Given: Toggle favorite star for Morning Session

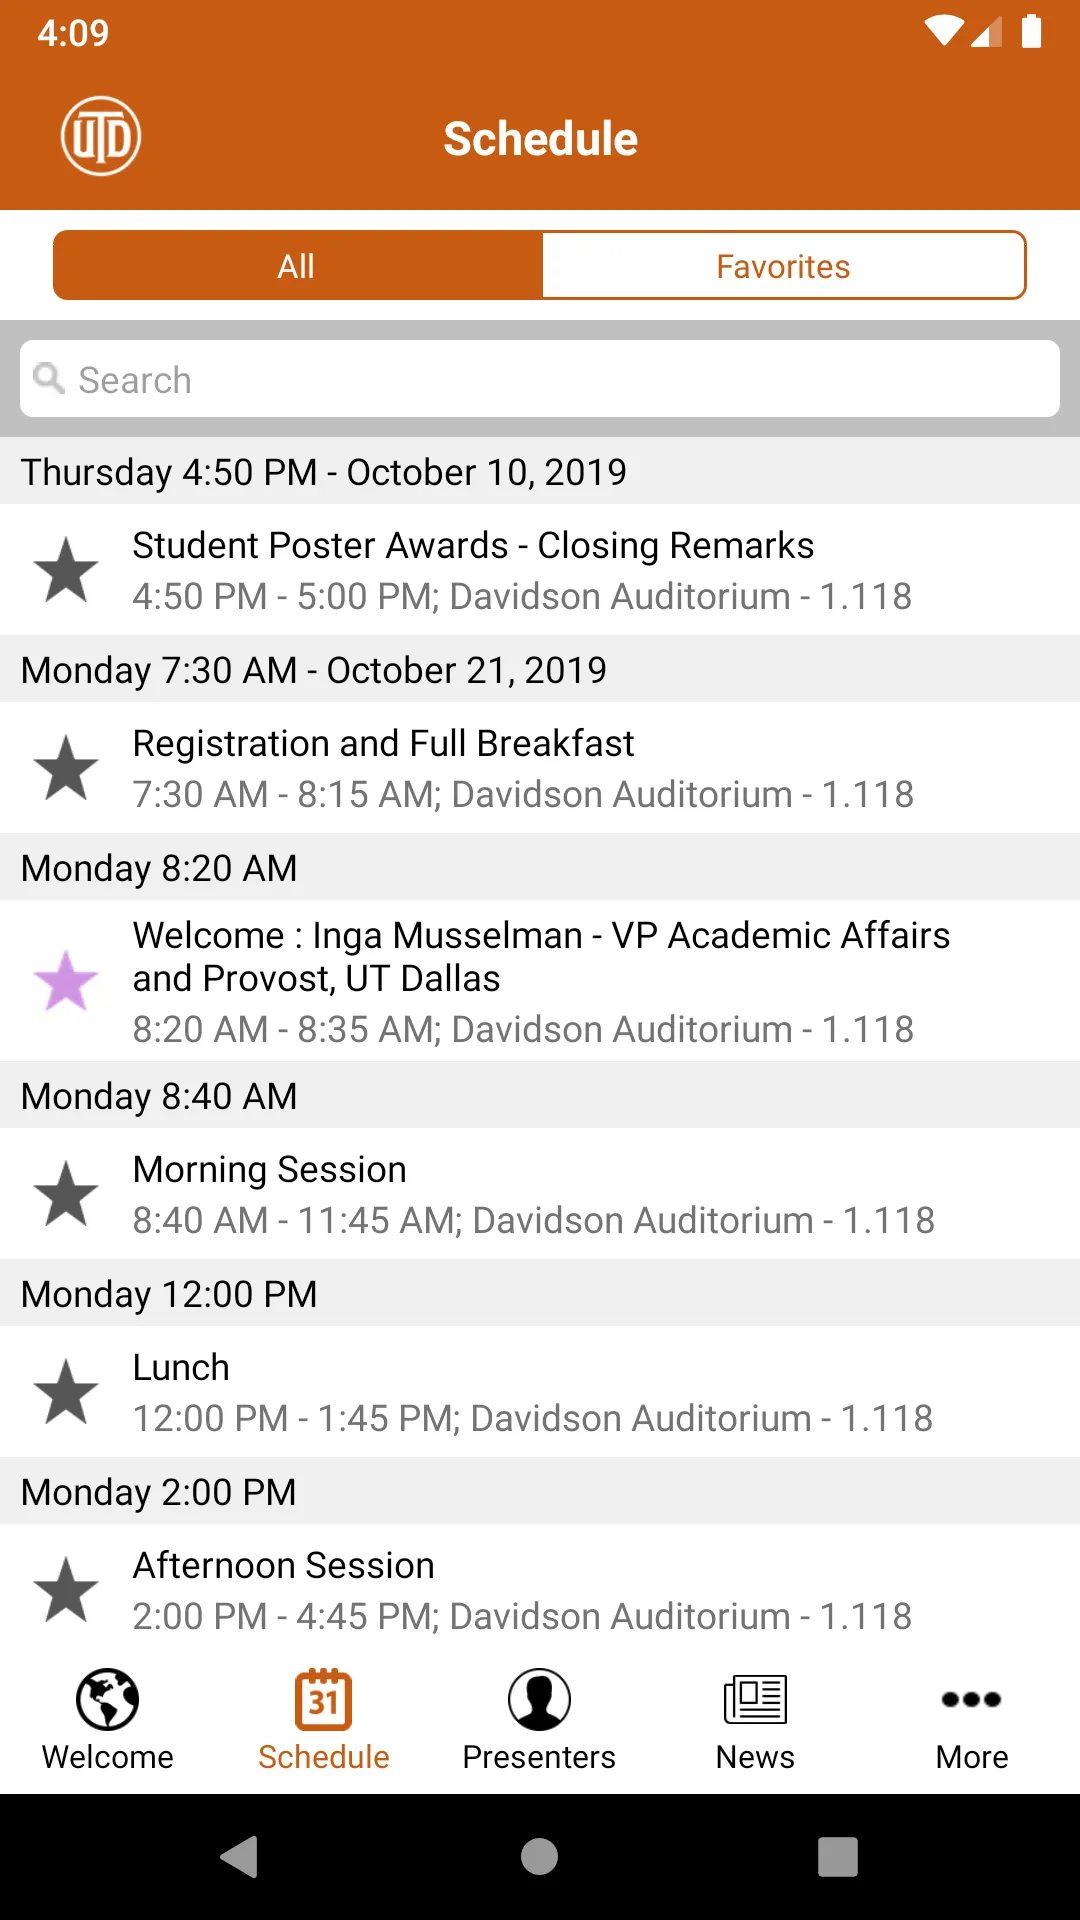Looking at the screenshot, I should tap(66, 1194).
